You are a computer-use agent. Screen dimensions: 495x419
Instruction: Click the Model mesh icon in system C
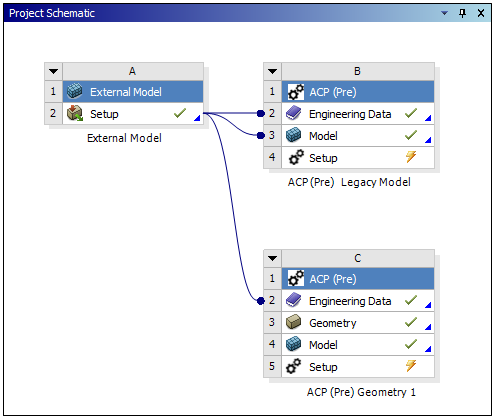tap(293, 344)
